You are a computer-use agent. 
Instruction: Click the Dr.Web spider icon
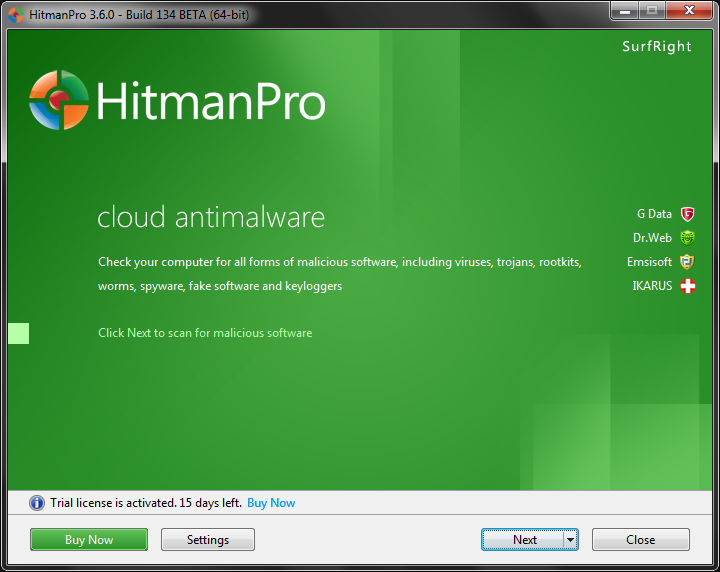[687, 238]
